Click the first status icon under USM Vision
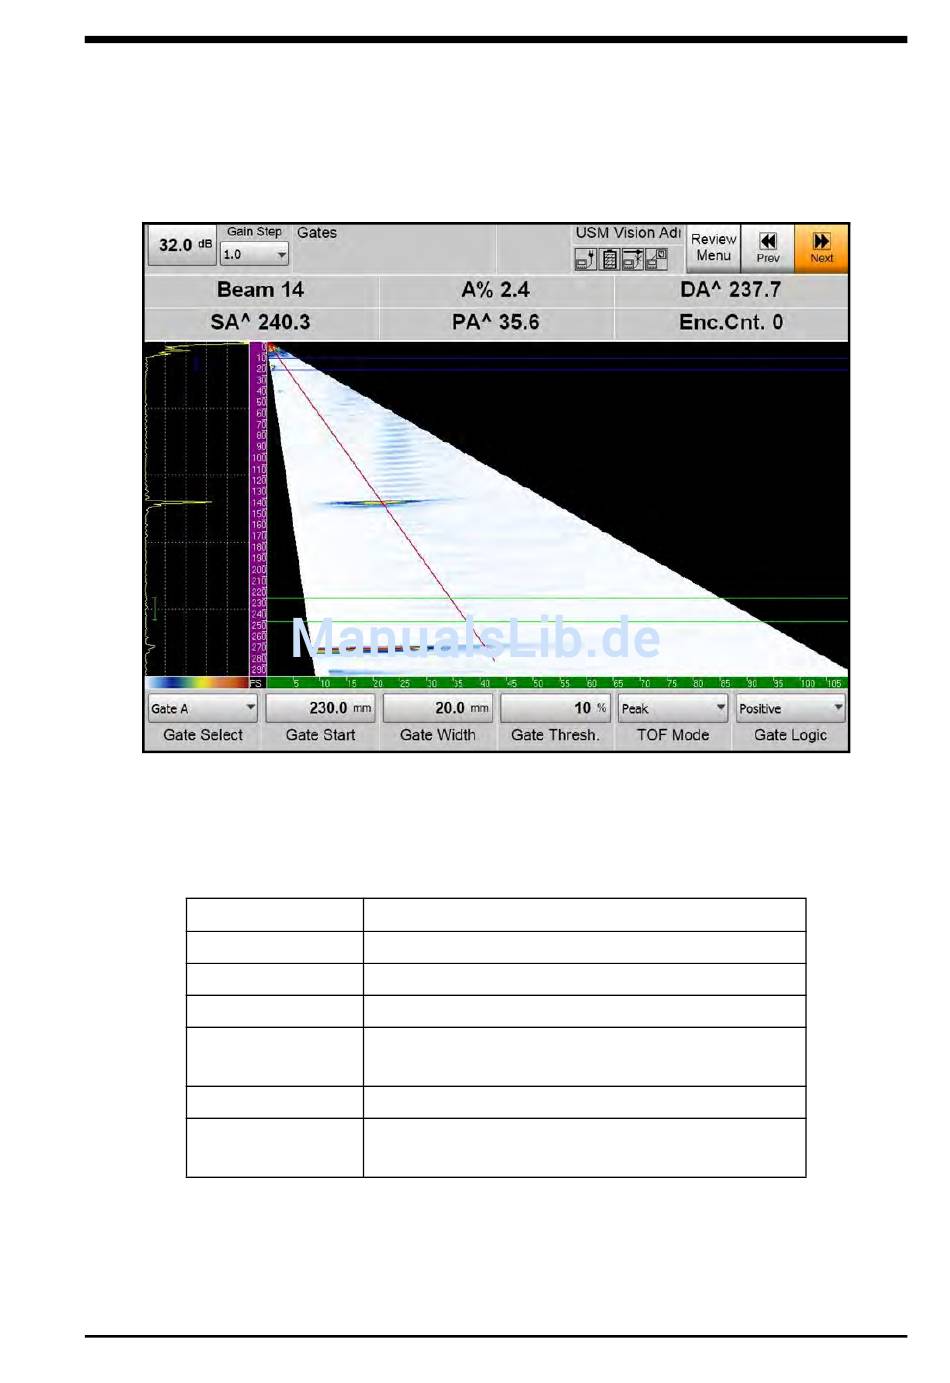Viewport: 950px width, 1383px height. click(585, 259)
